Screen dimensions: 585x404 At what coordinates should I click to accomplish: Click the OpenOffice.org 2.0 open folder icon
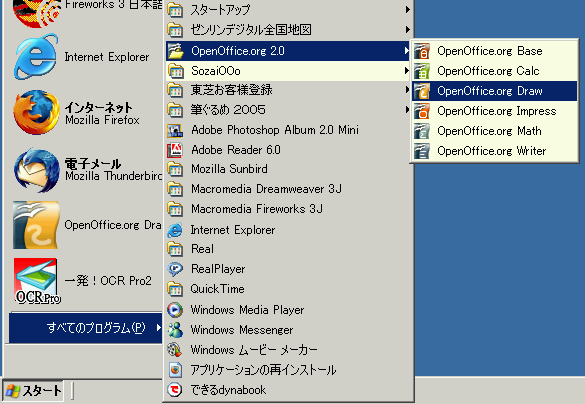click(175, 51)
